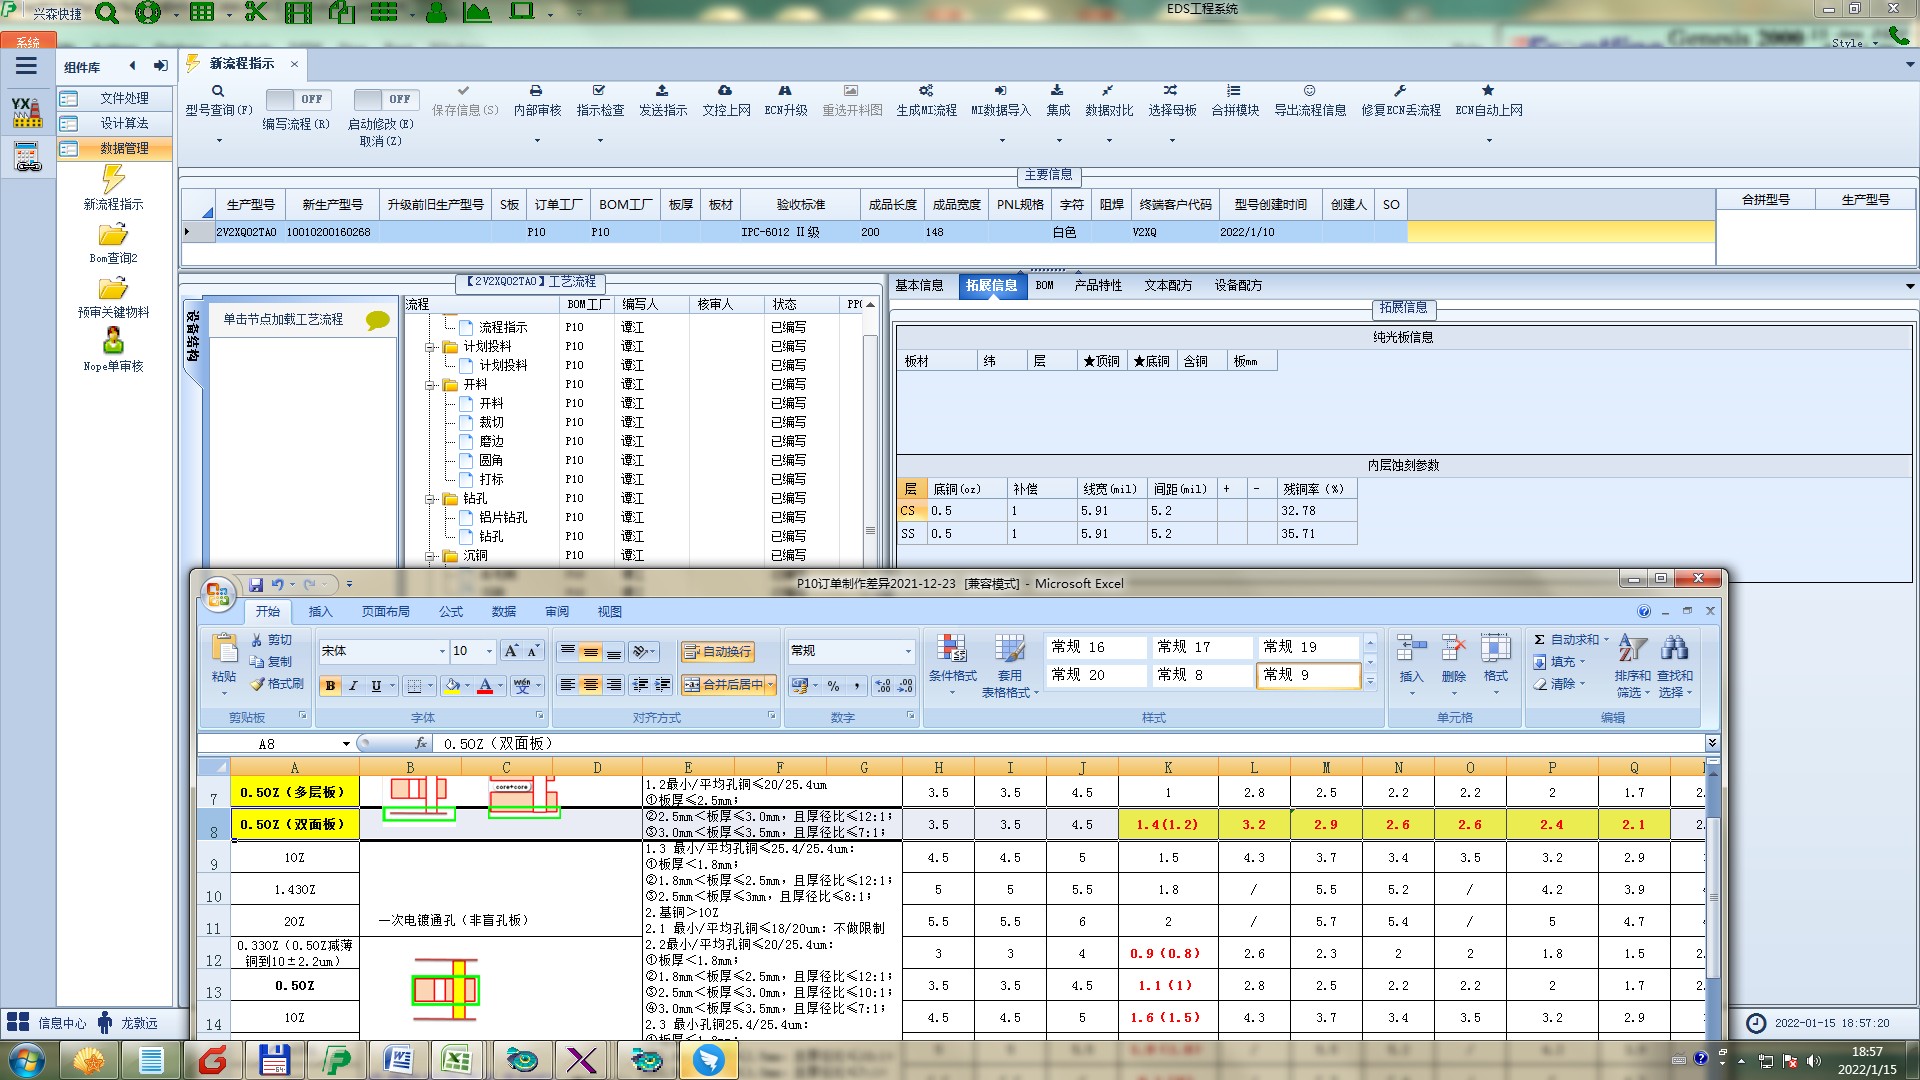Click the 发送指示 upload icon
The width and height of the screenshot is (1920, 1080).
tap(662, 91)
